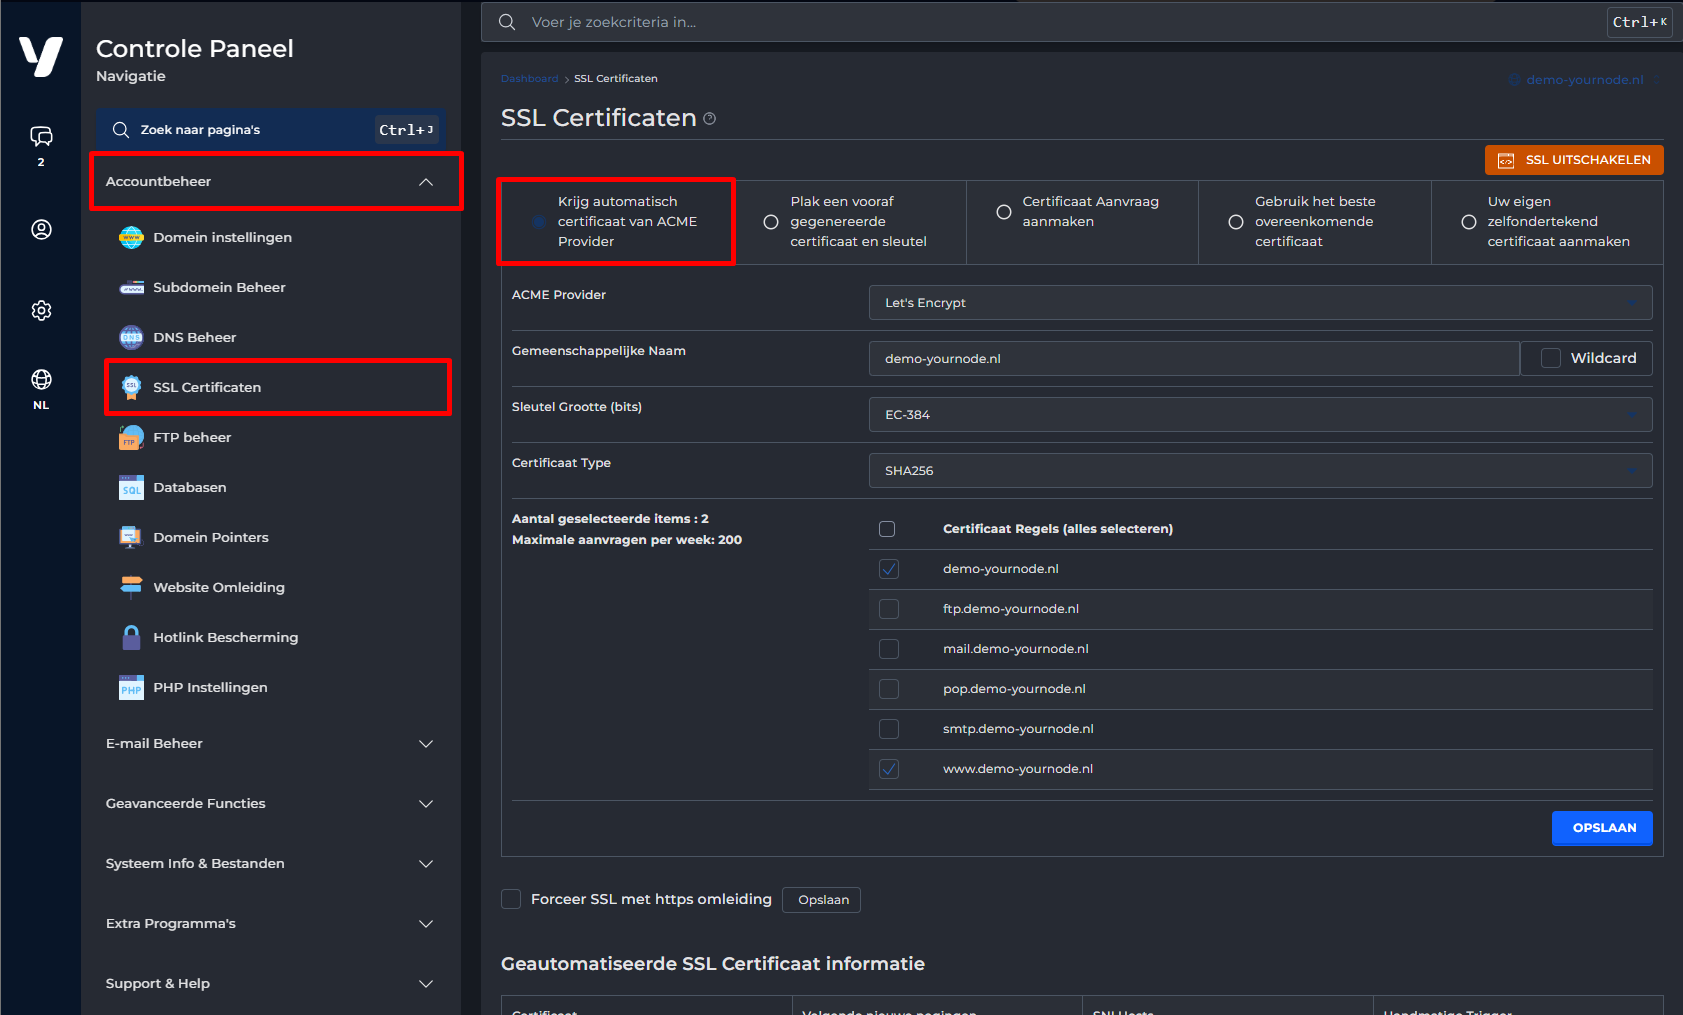Focus the Zoek naar pagina's search field
Image resolution: width=1683 pixels, height=1015 pixels.
270,130
